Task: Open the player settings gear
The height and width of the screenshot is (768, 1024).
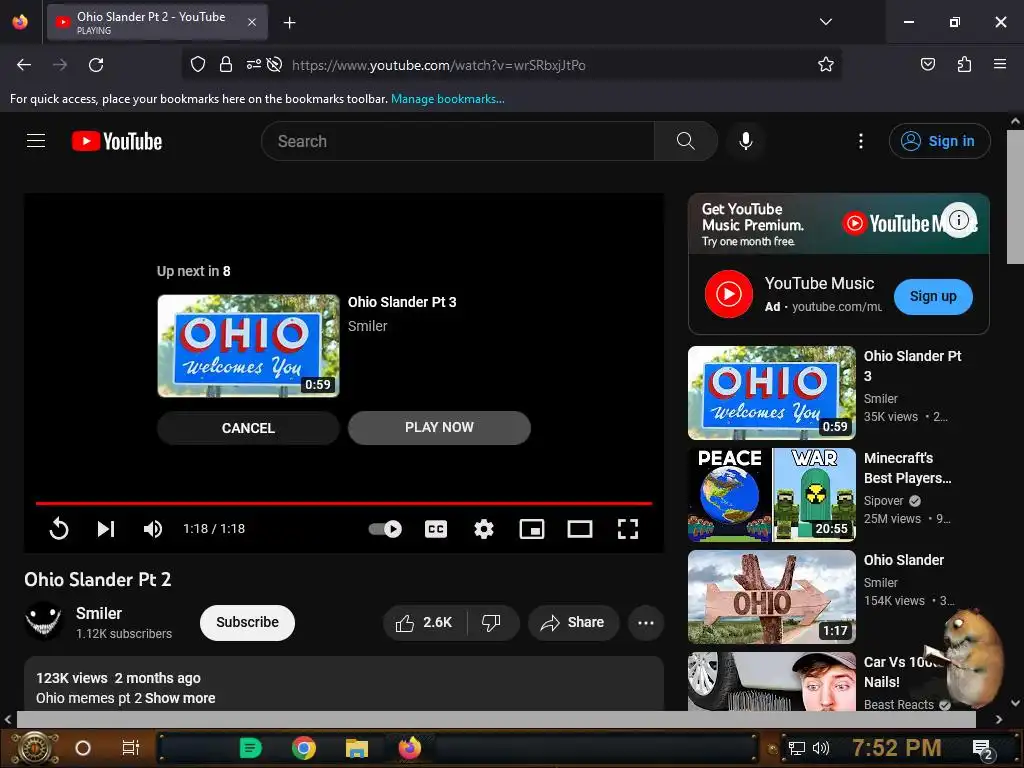Action: tap(483, 528)
